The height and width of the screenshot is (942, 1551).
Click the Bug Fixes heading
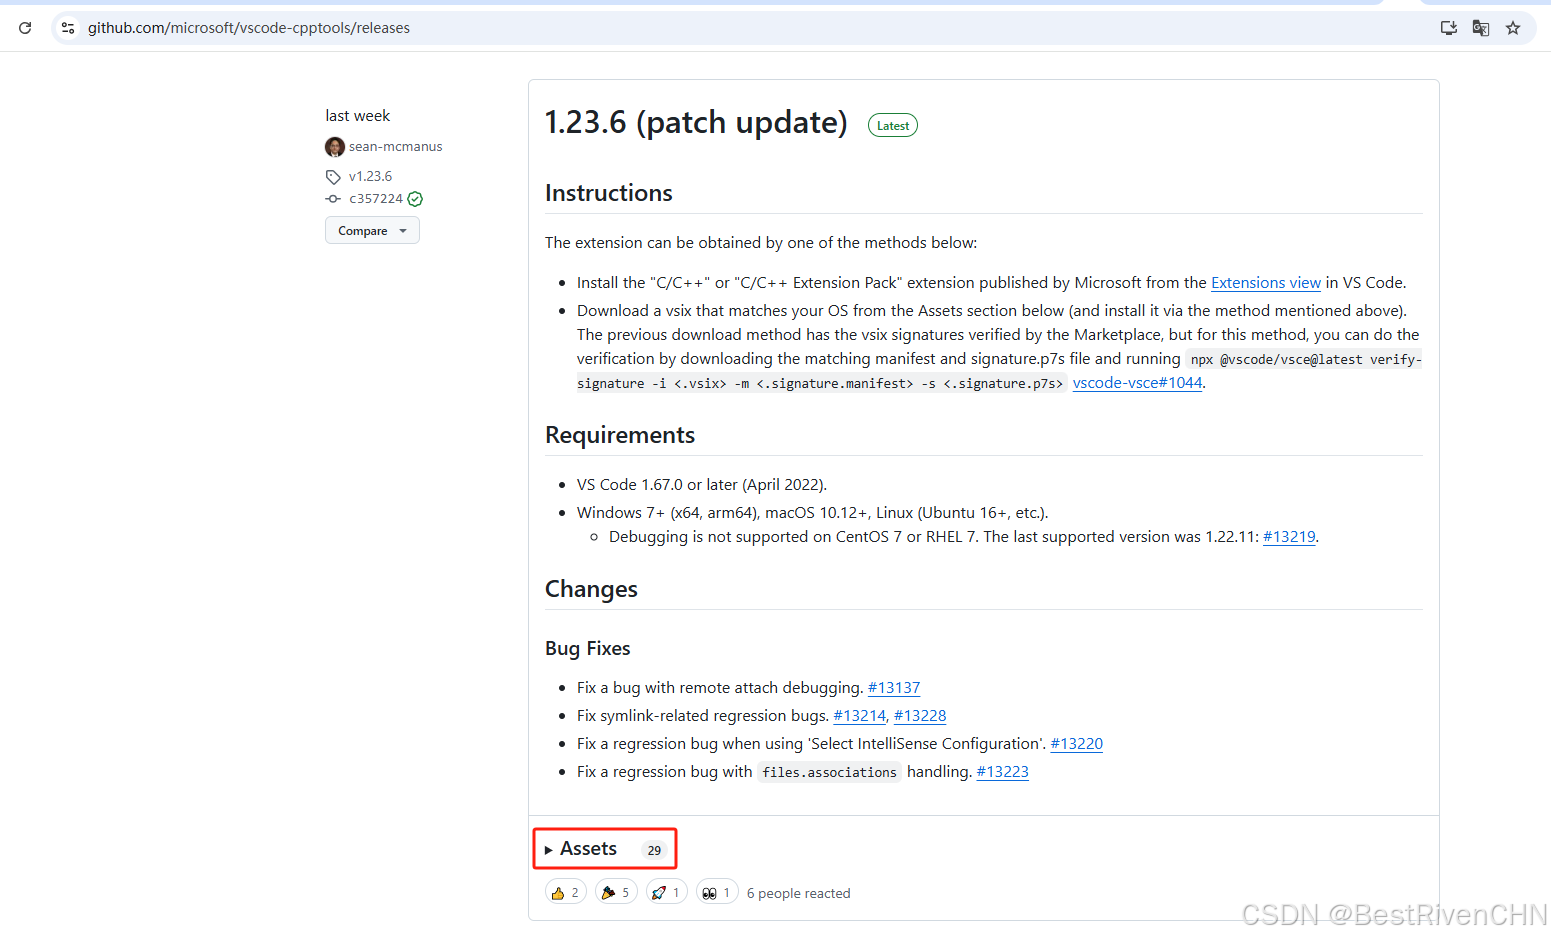point(588,648)
